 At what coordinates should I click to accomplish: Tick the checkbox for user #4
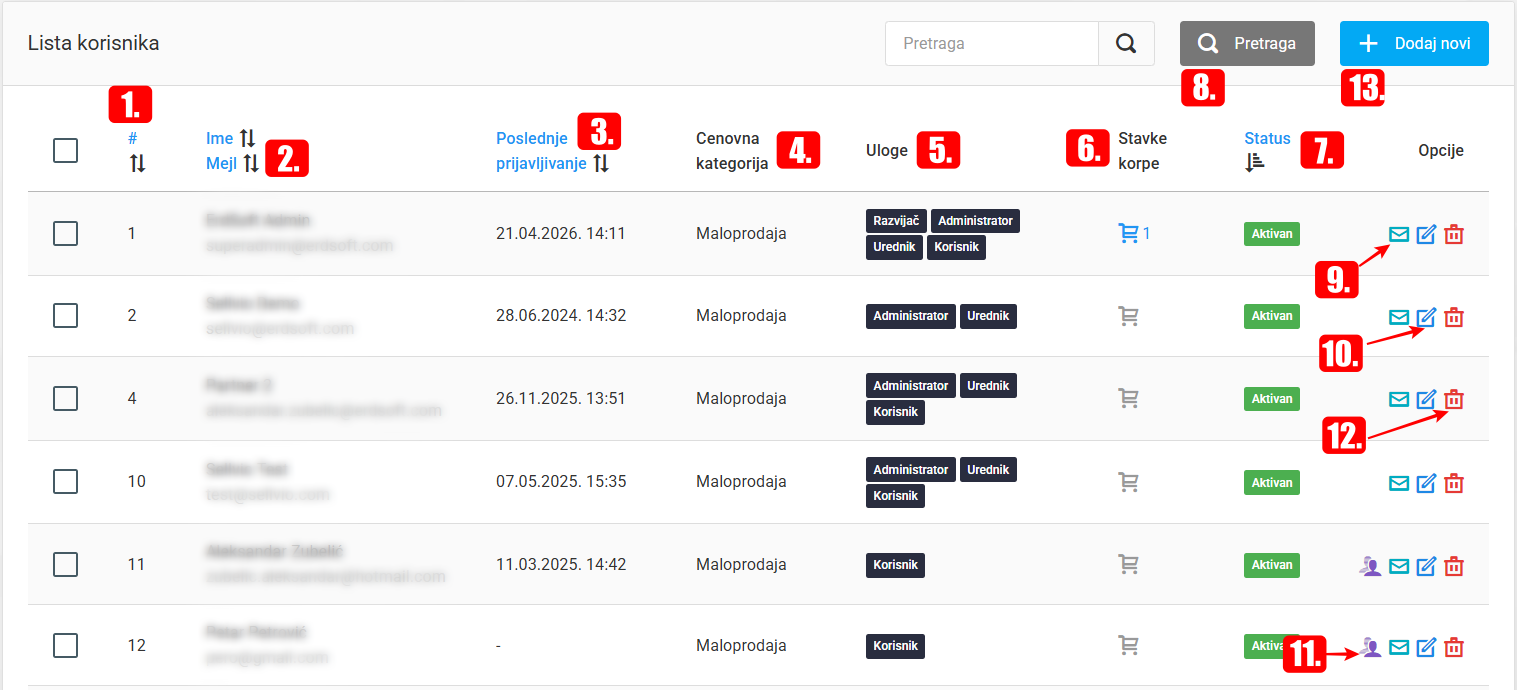(x=65, y=398)
